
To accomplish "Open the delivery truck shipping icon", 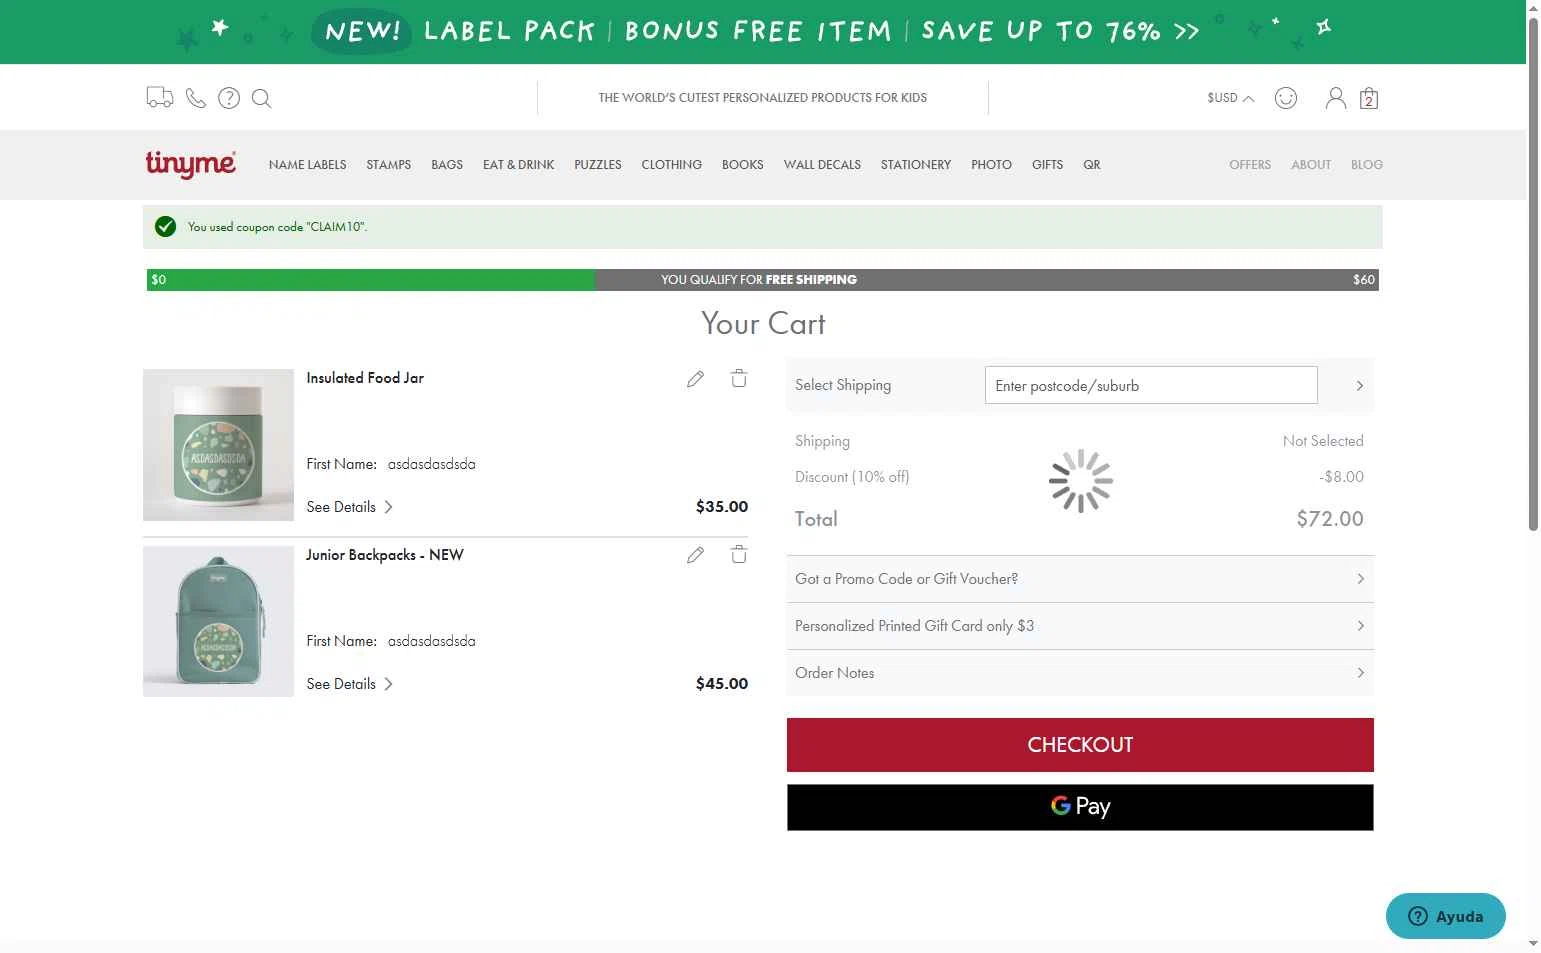I will point(159,98).
